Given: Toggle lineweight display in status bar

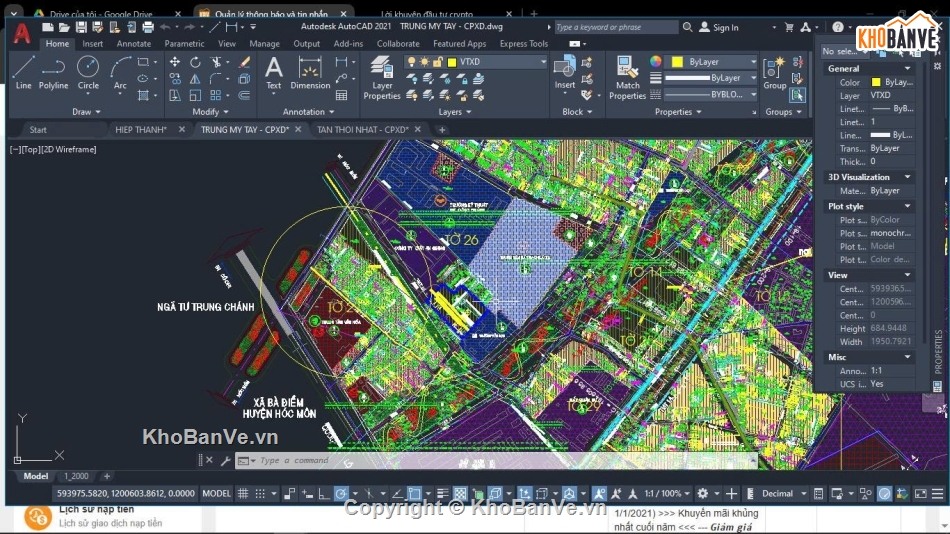Looking at the screenshot, I should (443, 493).
